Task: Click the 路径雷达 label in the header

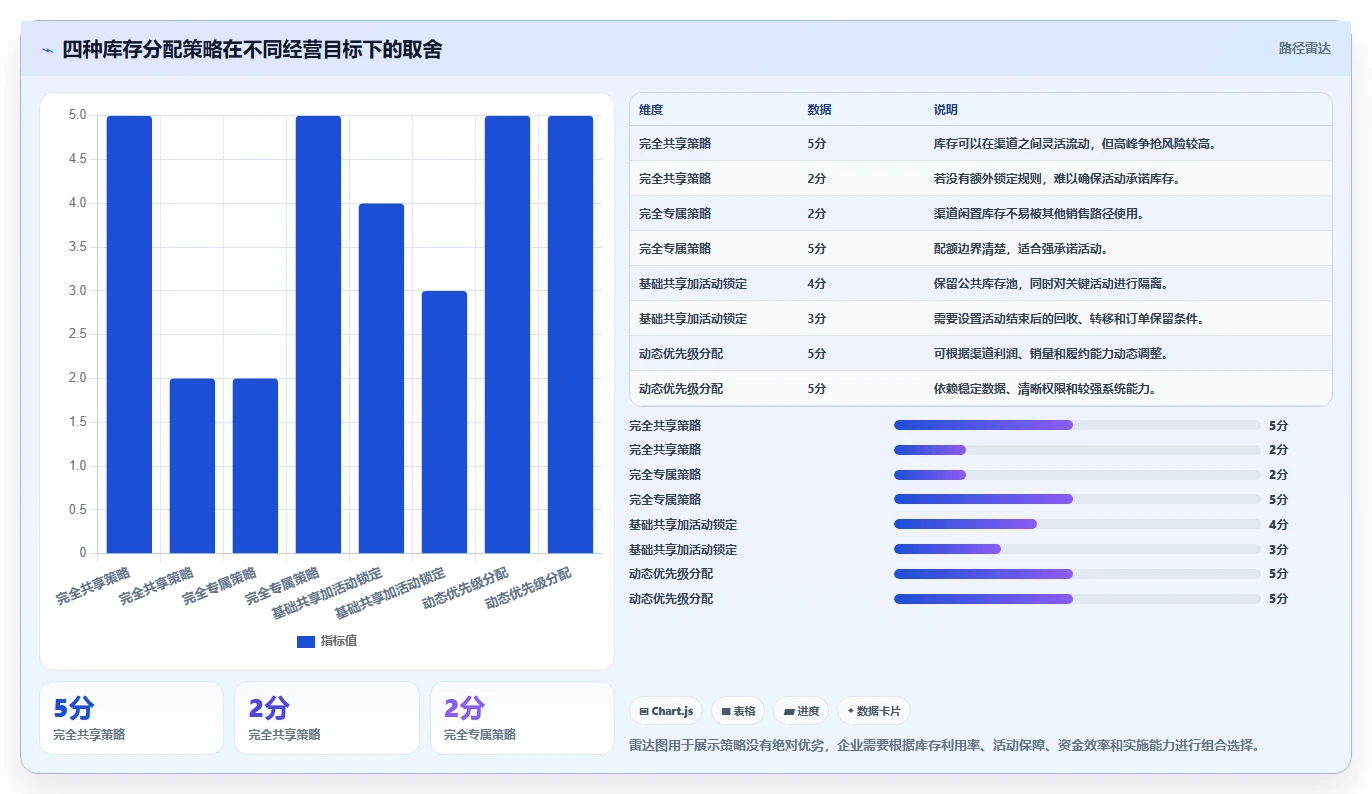Action: coord(1305,48)
